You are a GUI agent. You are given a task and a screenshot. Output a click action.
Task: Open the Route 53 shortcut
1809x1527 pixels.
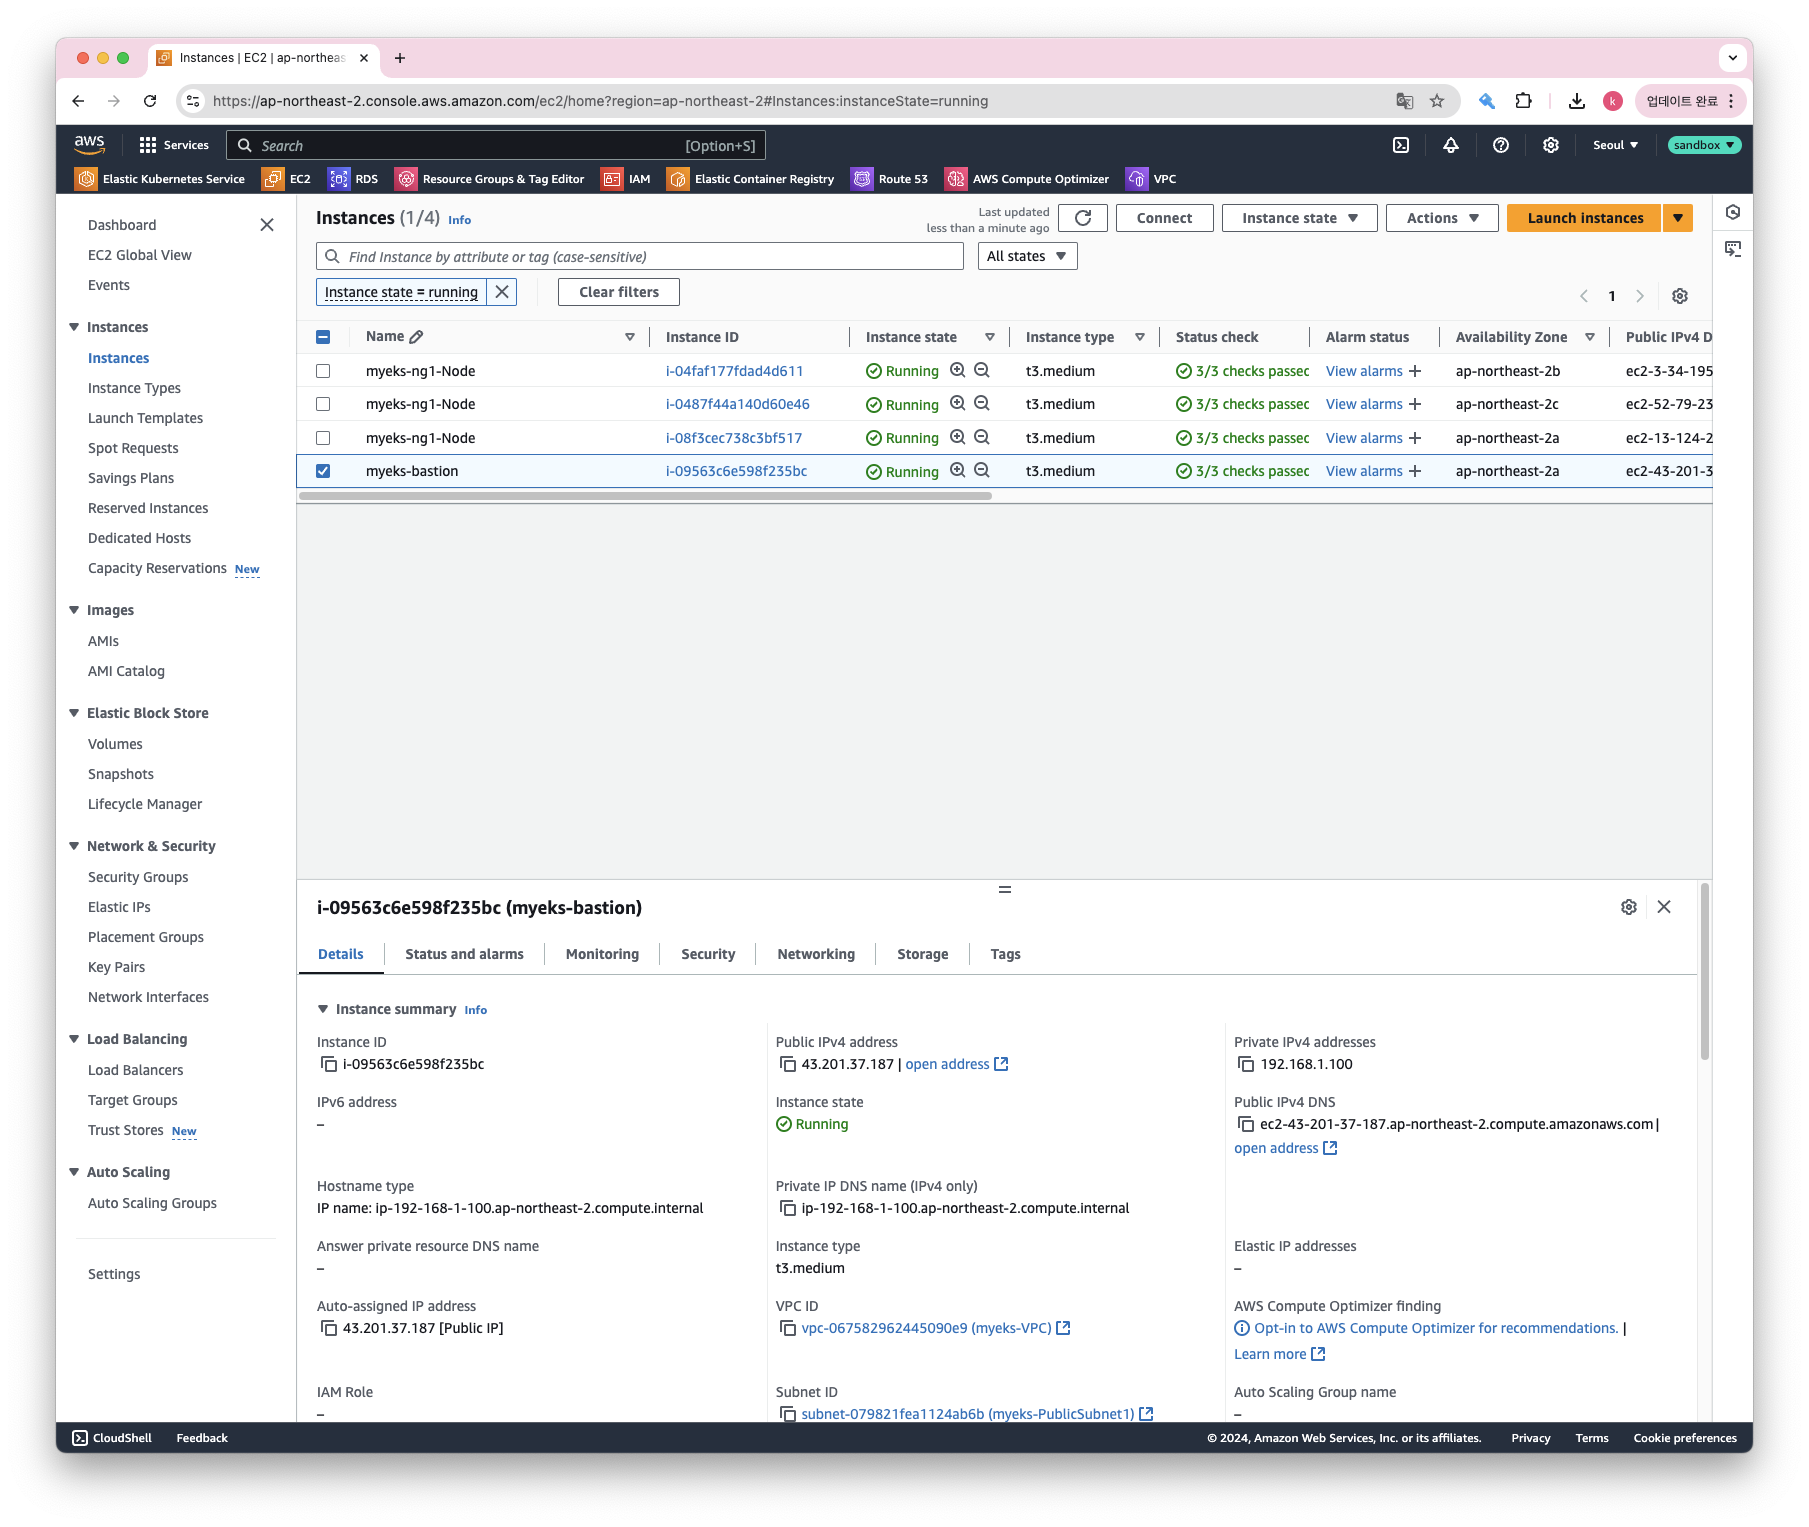coord(890,179)
